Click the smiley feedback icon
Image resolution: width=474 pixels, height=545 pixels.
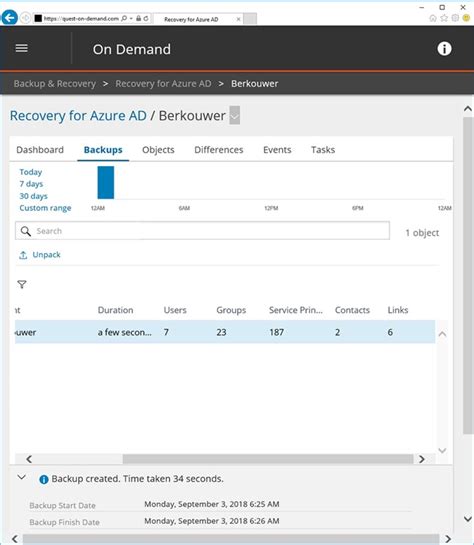pos(466,18)
